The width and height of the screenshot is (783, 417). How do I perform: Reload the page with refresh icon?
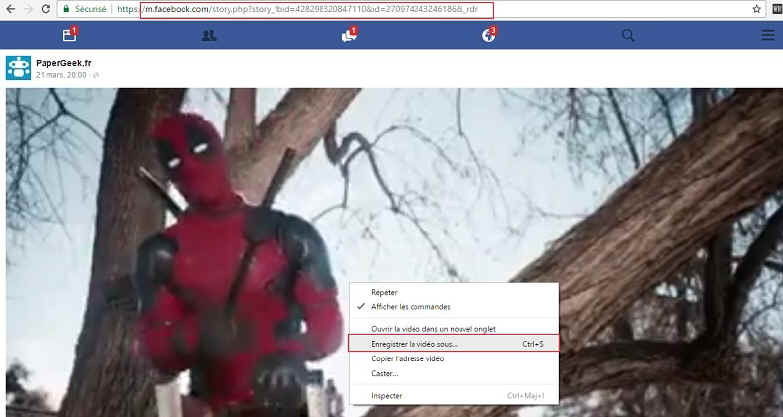click(45, 9)
